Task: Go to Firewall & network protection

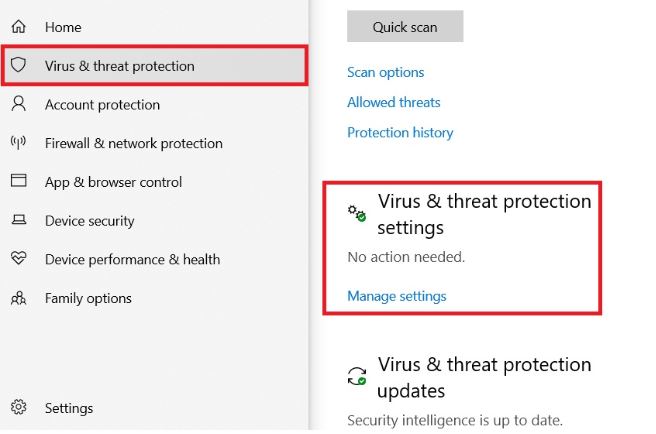Action: pos(133,143)
